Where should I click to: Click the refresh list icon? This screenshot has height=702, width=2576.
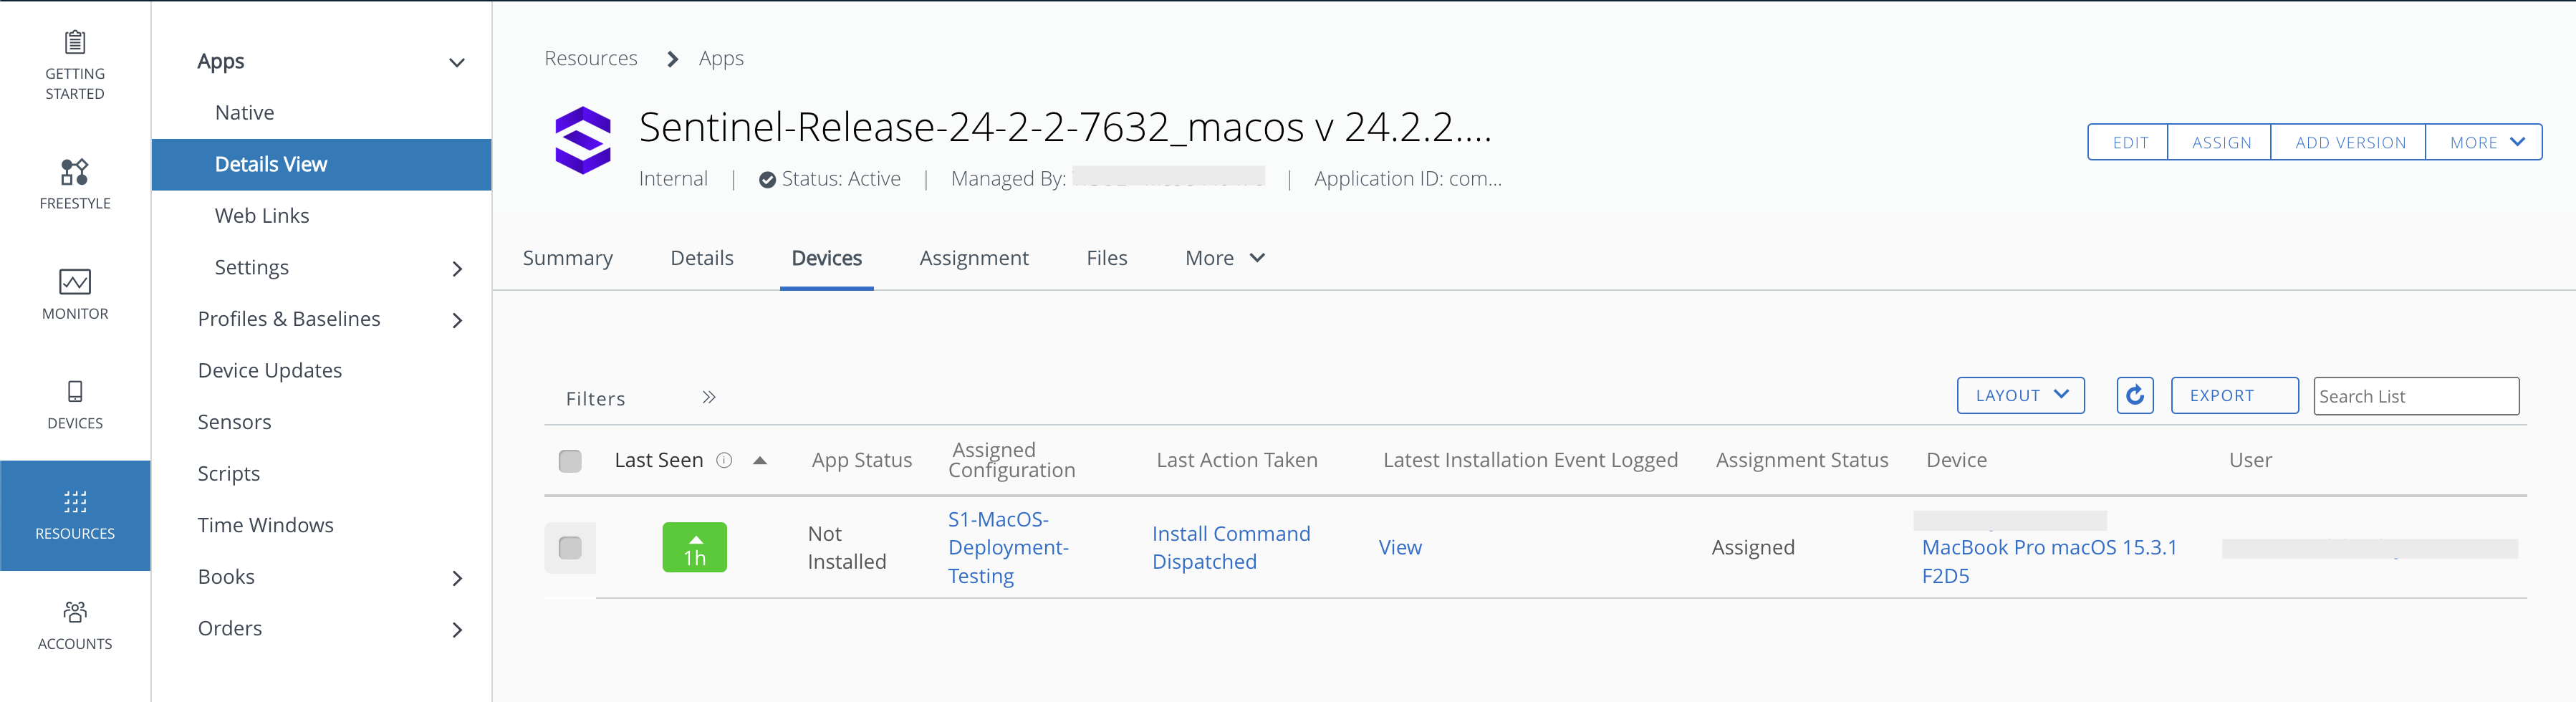(2134, 395)
